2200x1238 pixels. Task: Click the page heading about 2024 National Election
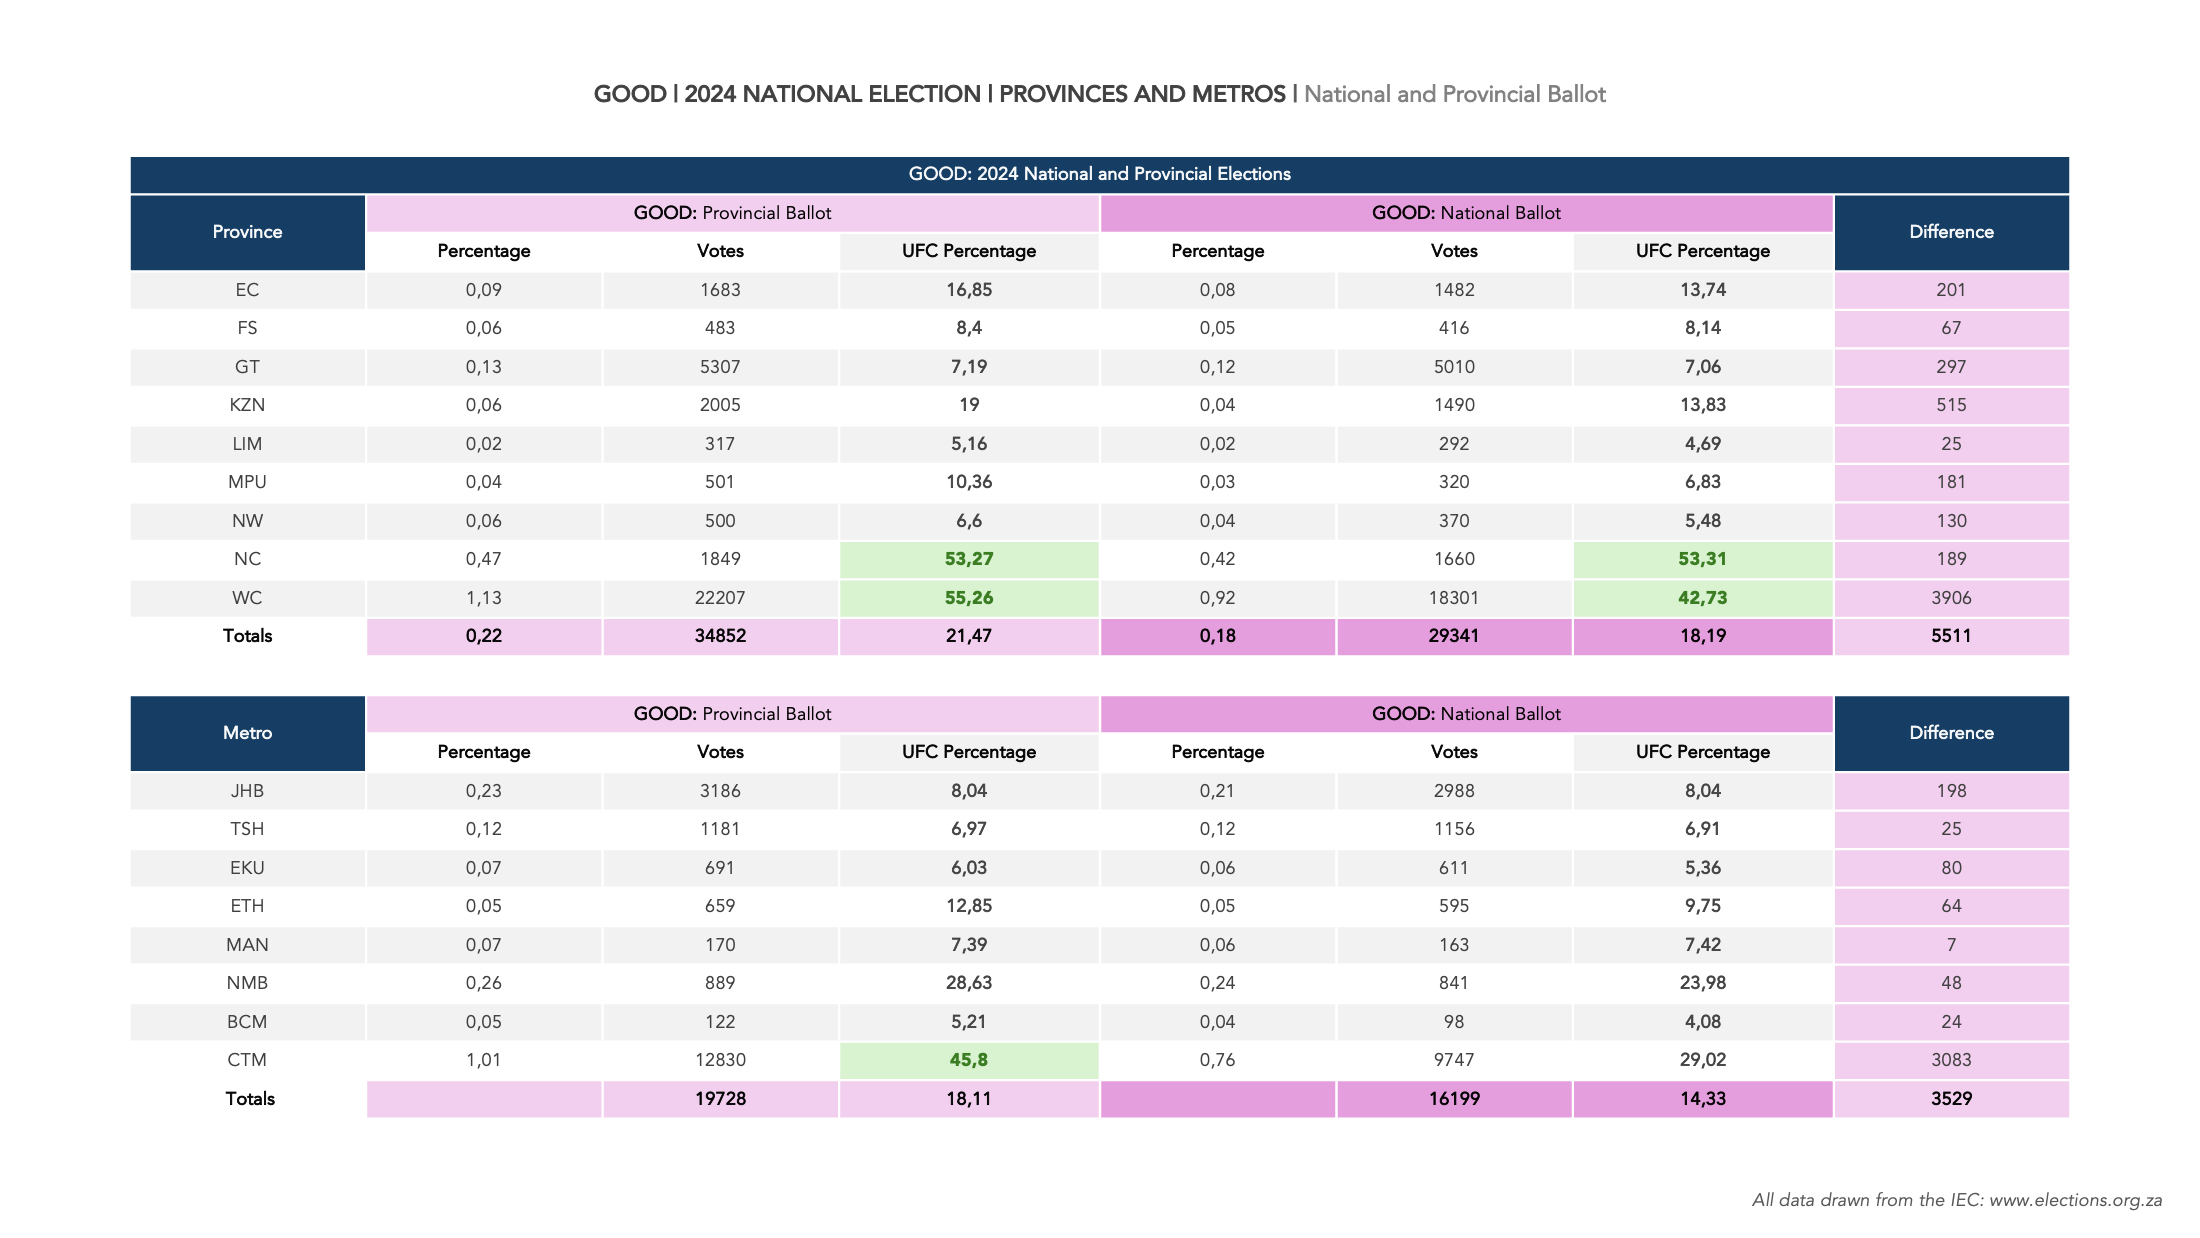1099,94
